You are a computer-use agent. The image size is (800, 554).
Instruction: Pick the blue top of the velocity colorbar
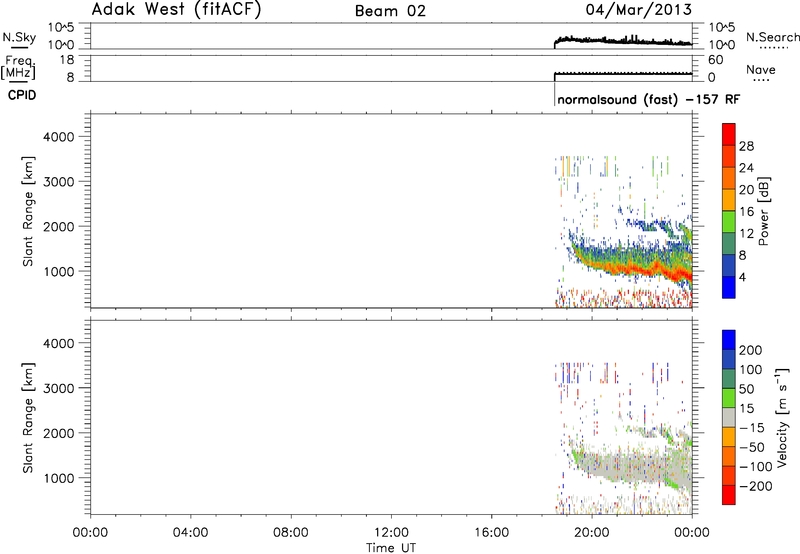coord(729,340)
